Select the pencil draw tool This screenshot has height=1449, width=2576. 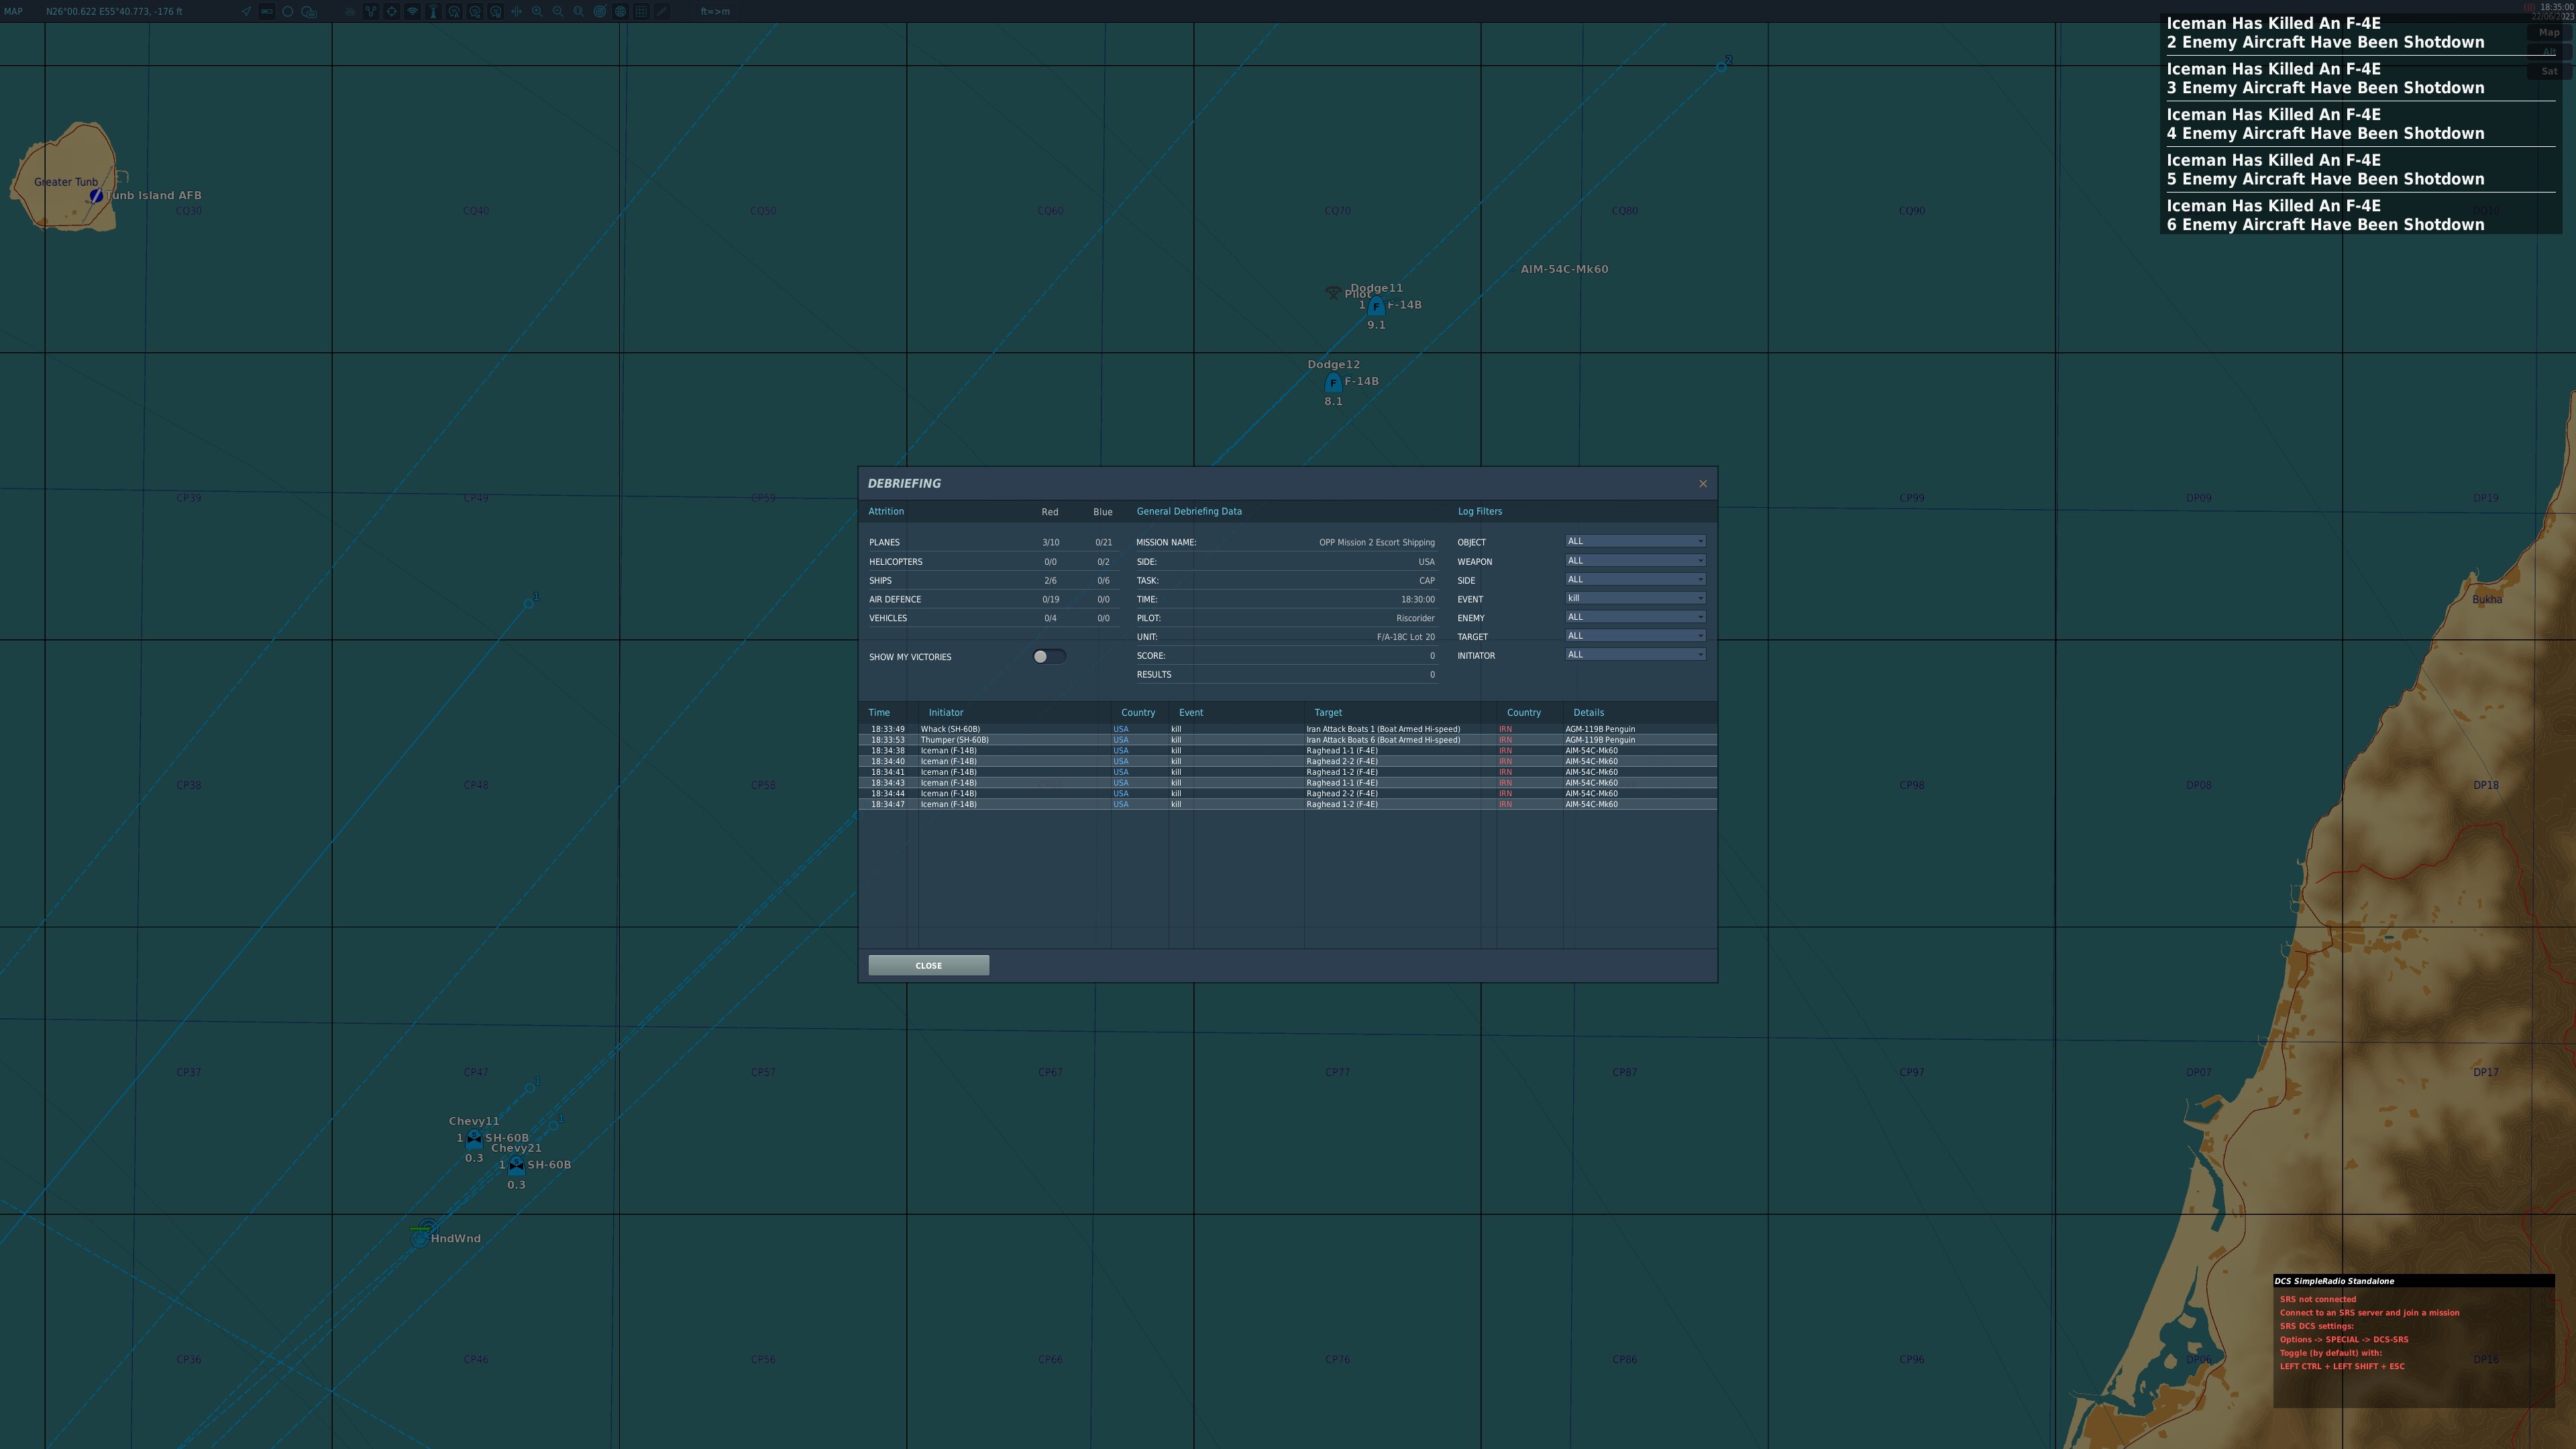click(662, 11)
